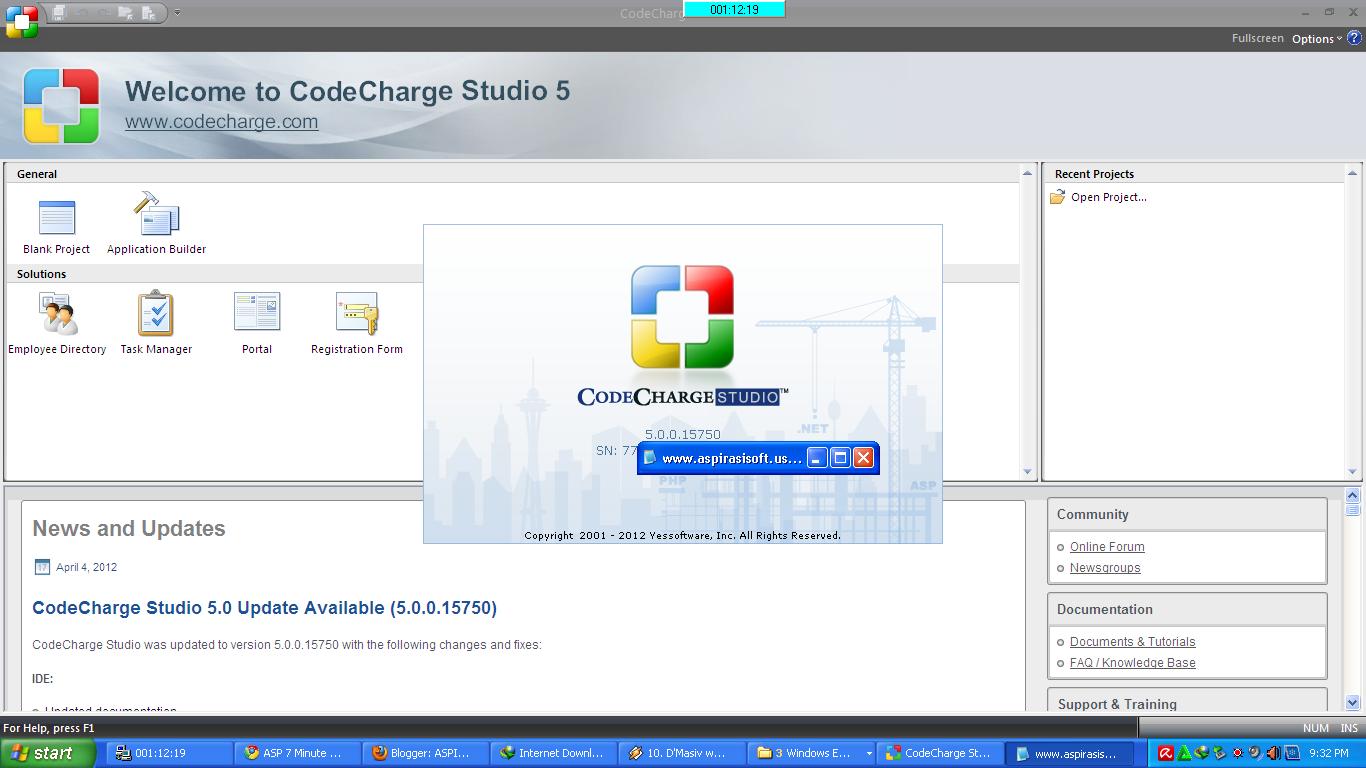This screenshot has height=768, width=1366.
Task: Click scroll up arrow of the General panel
Action: click(1027, 173)
